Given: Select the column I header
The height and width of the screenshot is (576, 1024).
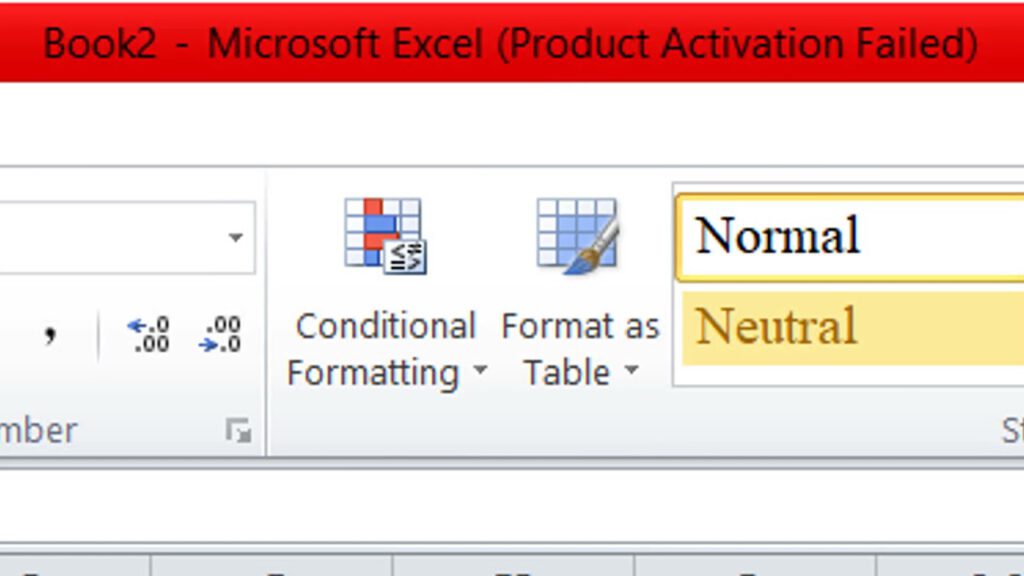Looking at the screenshot, I should [755, 566].
